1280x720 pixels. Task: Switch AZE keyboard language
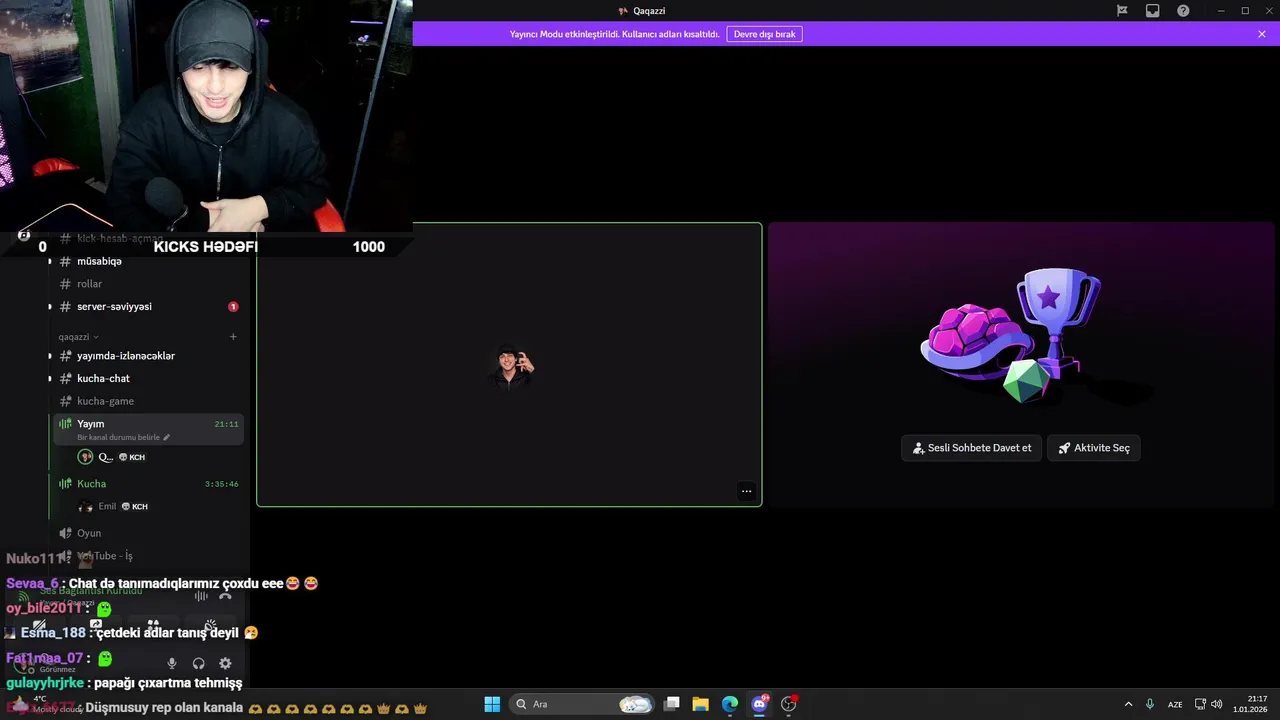1175,704
